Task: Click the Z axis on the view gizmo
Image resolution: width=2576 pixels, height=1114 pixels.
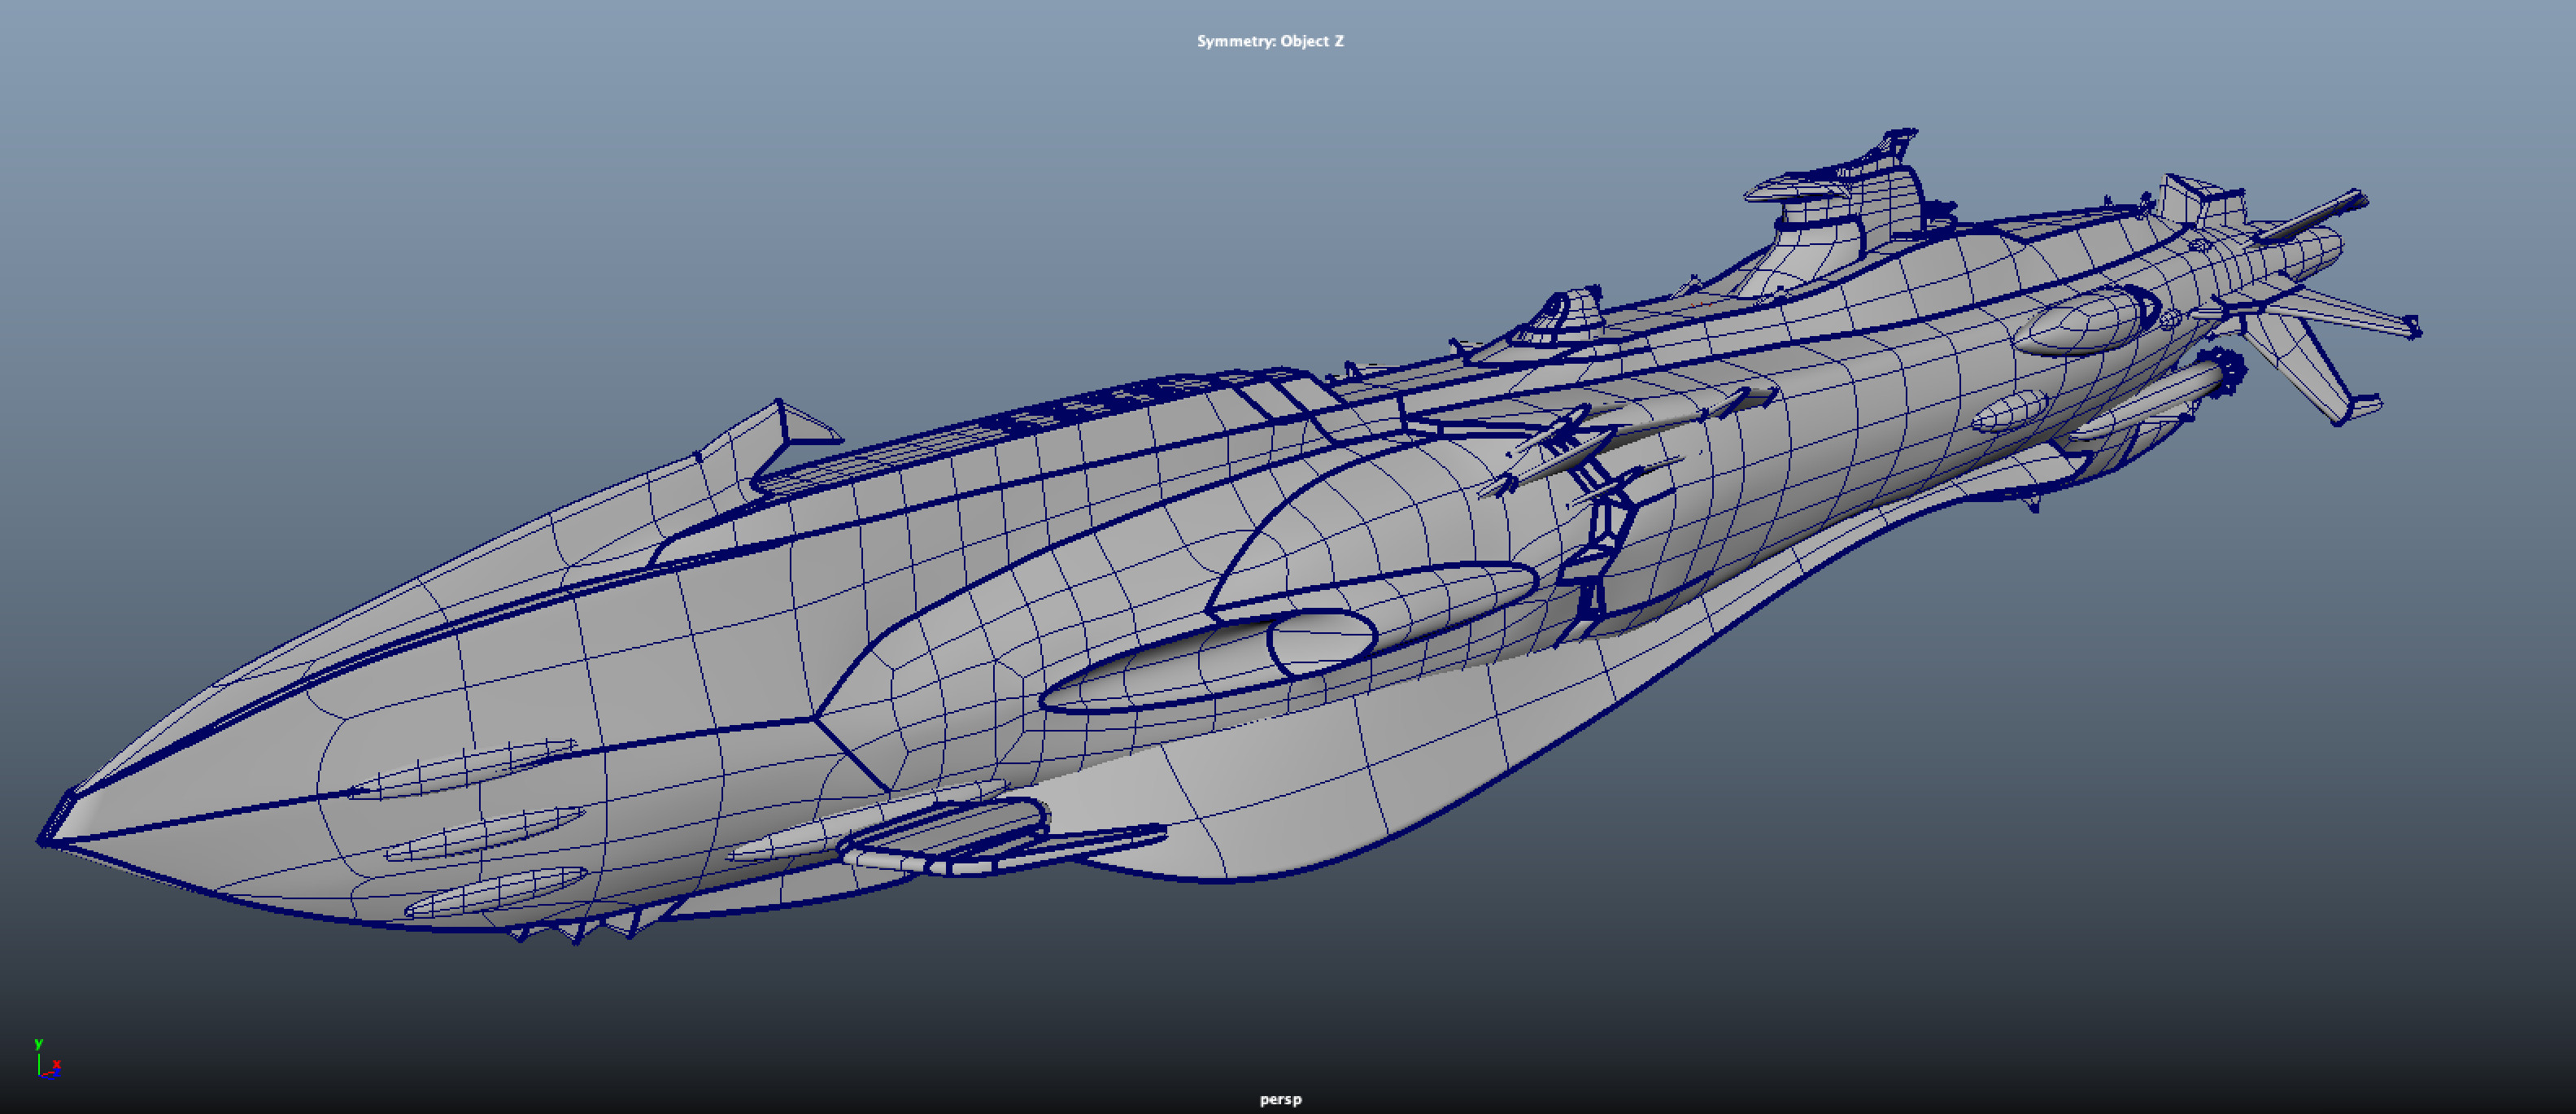Action: pyautogui.click(x=57, y=1074)
